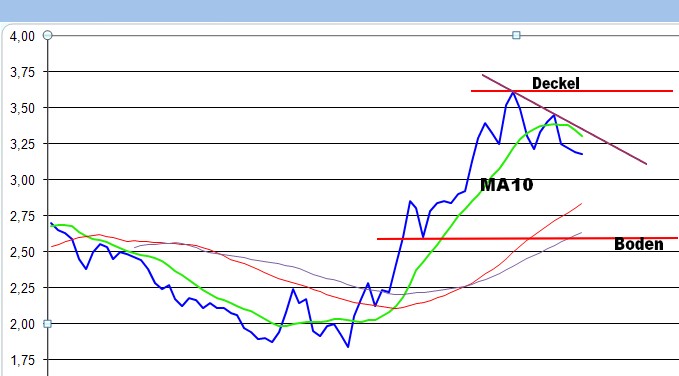Click the 'MA10' annotation label
The height and width of the screenshot is (376, 679).
507,185
